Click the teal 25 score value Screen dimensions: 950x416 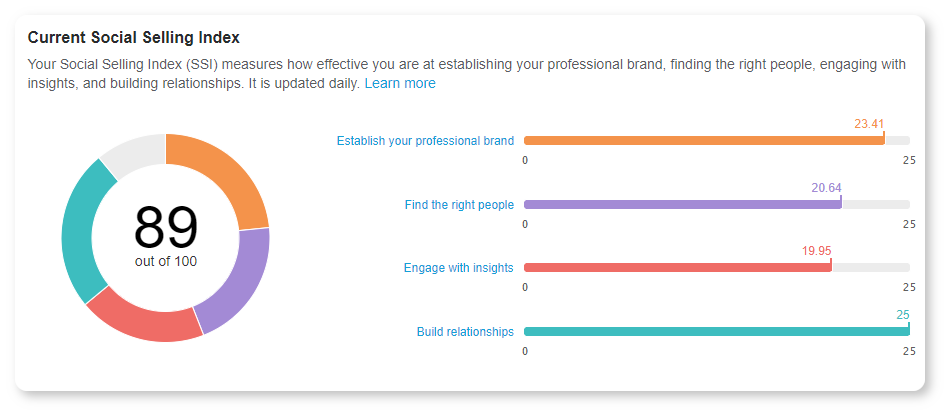tap(903, 315)
